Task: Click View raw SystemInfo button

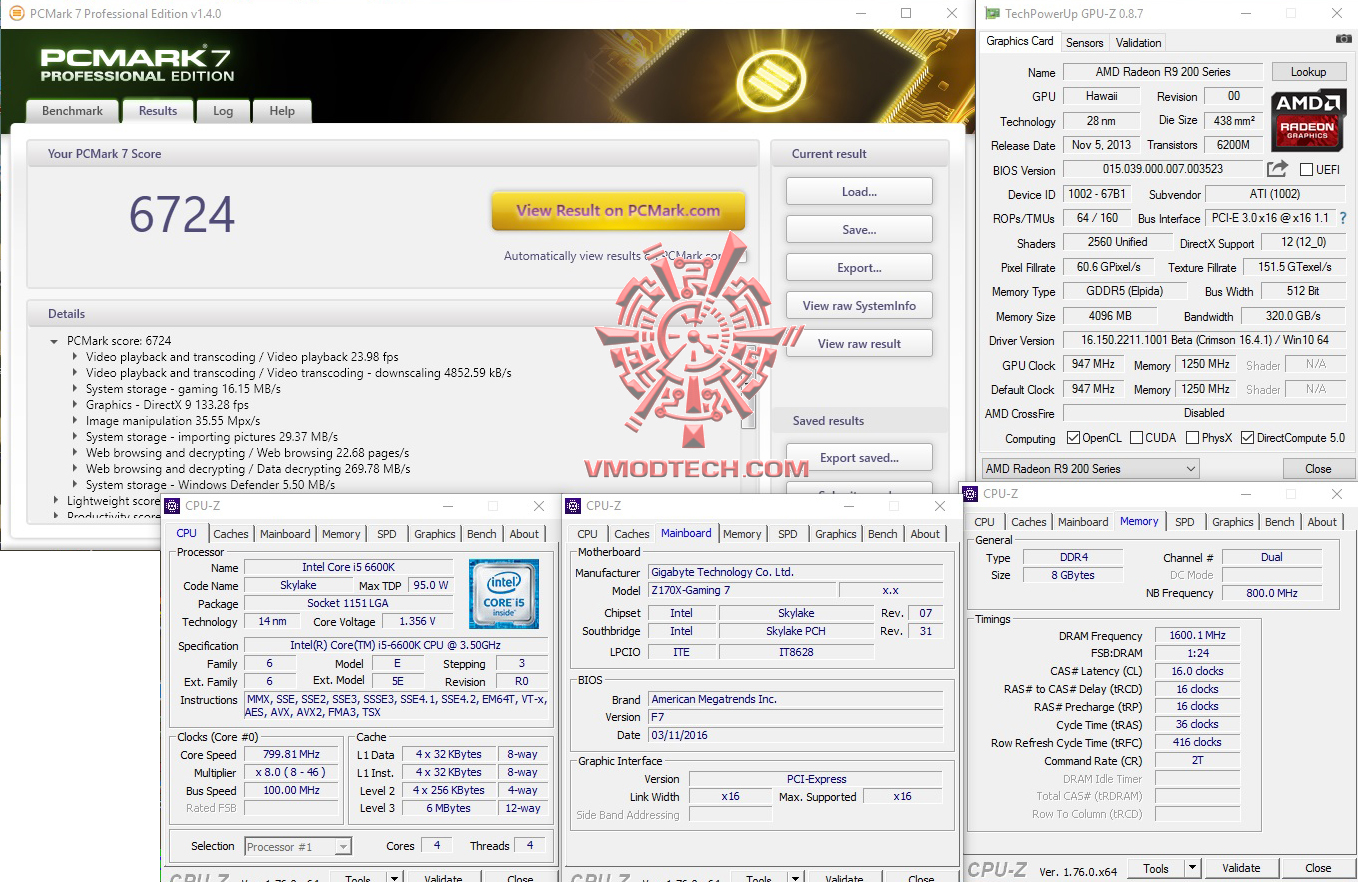Action: (x=859, y=306)
